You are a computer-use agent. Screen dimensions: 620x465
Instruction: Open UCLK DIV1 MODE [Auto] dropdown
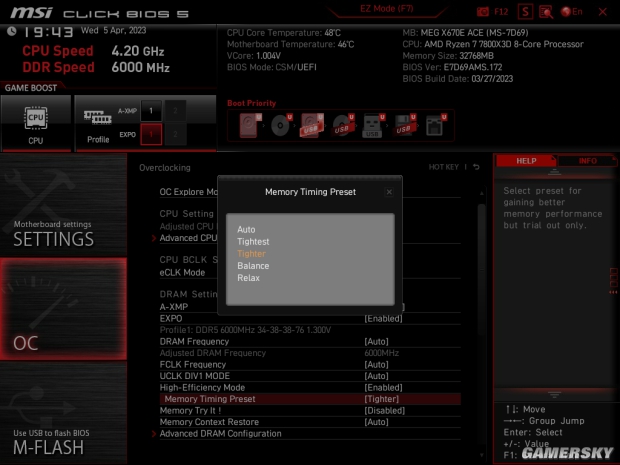coord(376,376)
